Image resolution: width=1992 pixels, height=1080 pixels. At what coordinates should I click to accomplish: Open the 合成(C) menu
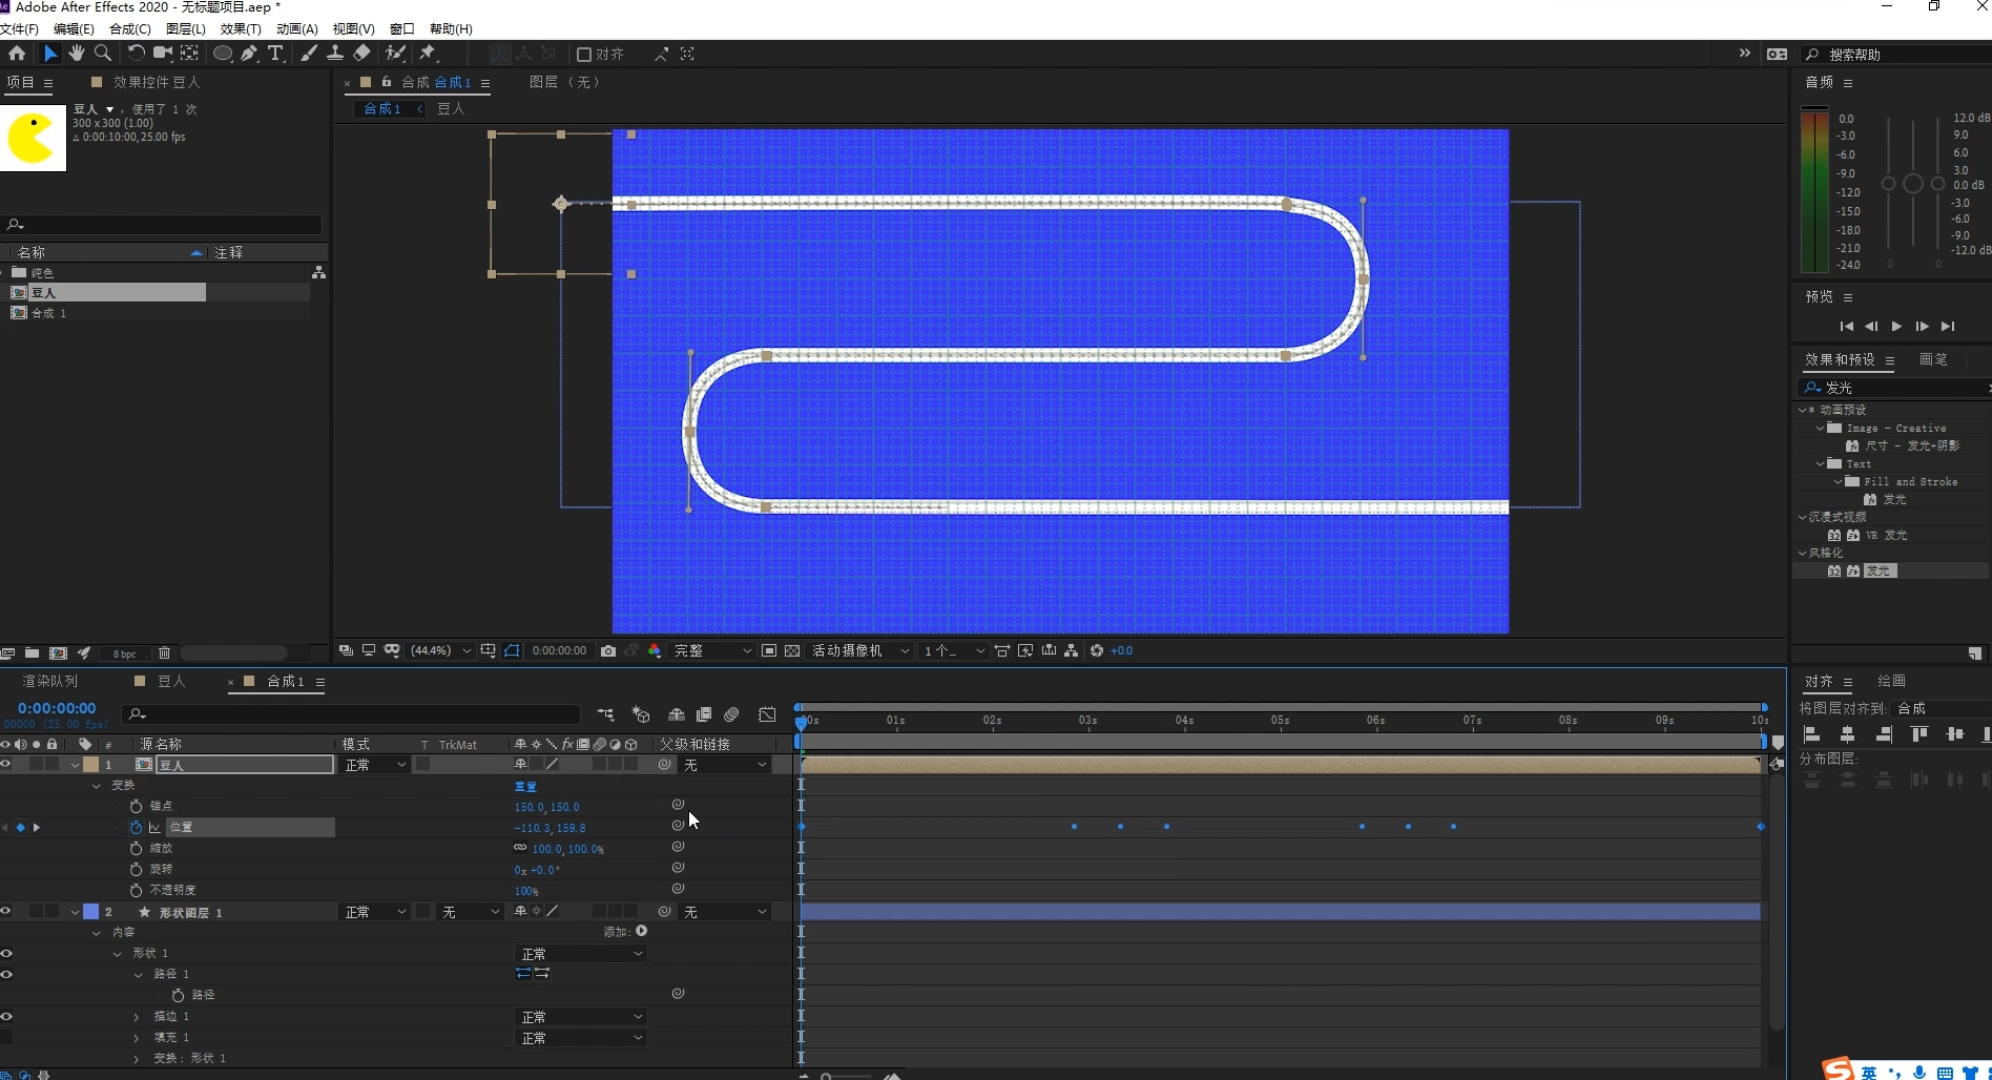coord(130,29)
